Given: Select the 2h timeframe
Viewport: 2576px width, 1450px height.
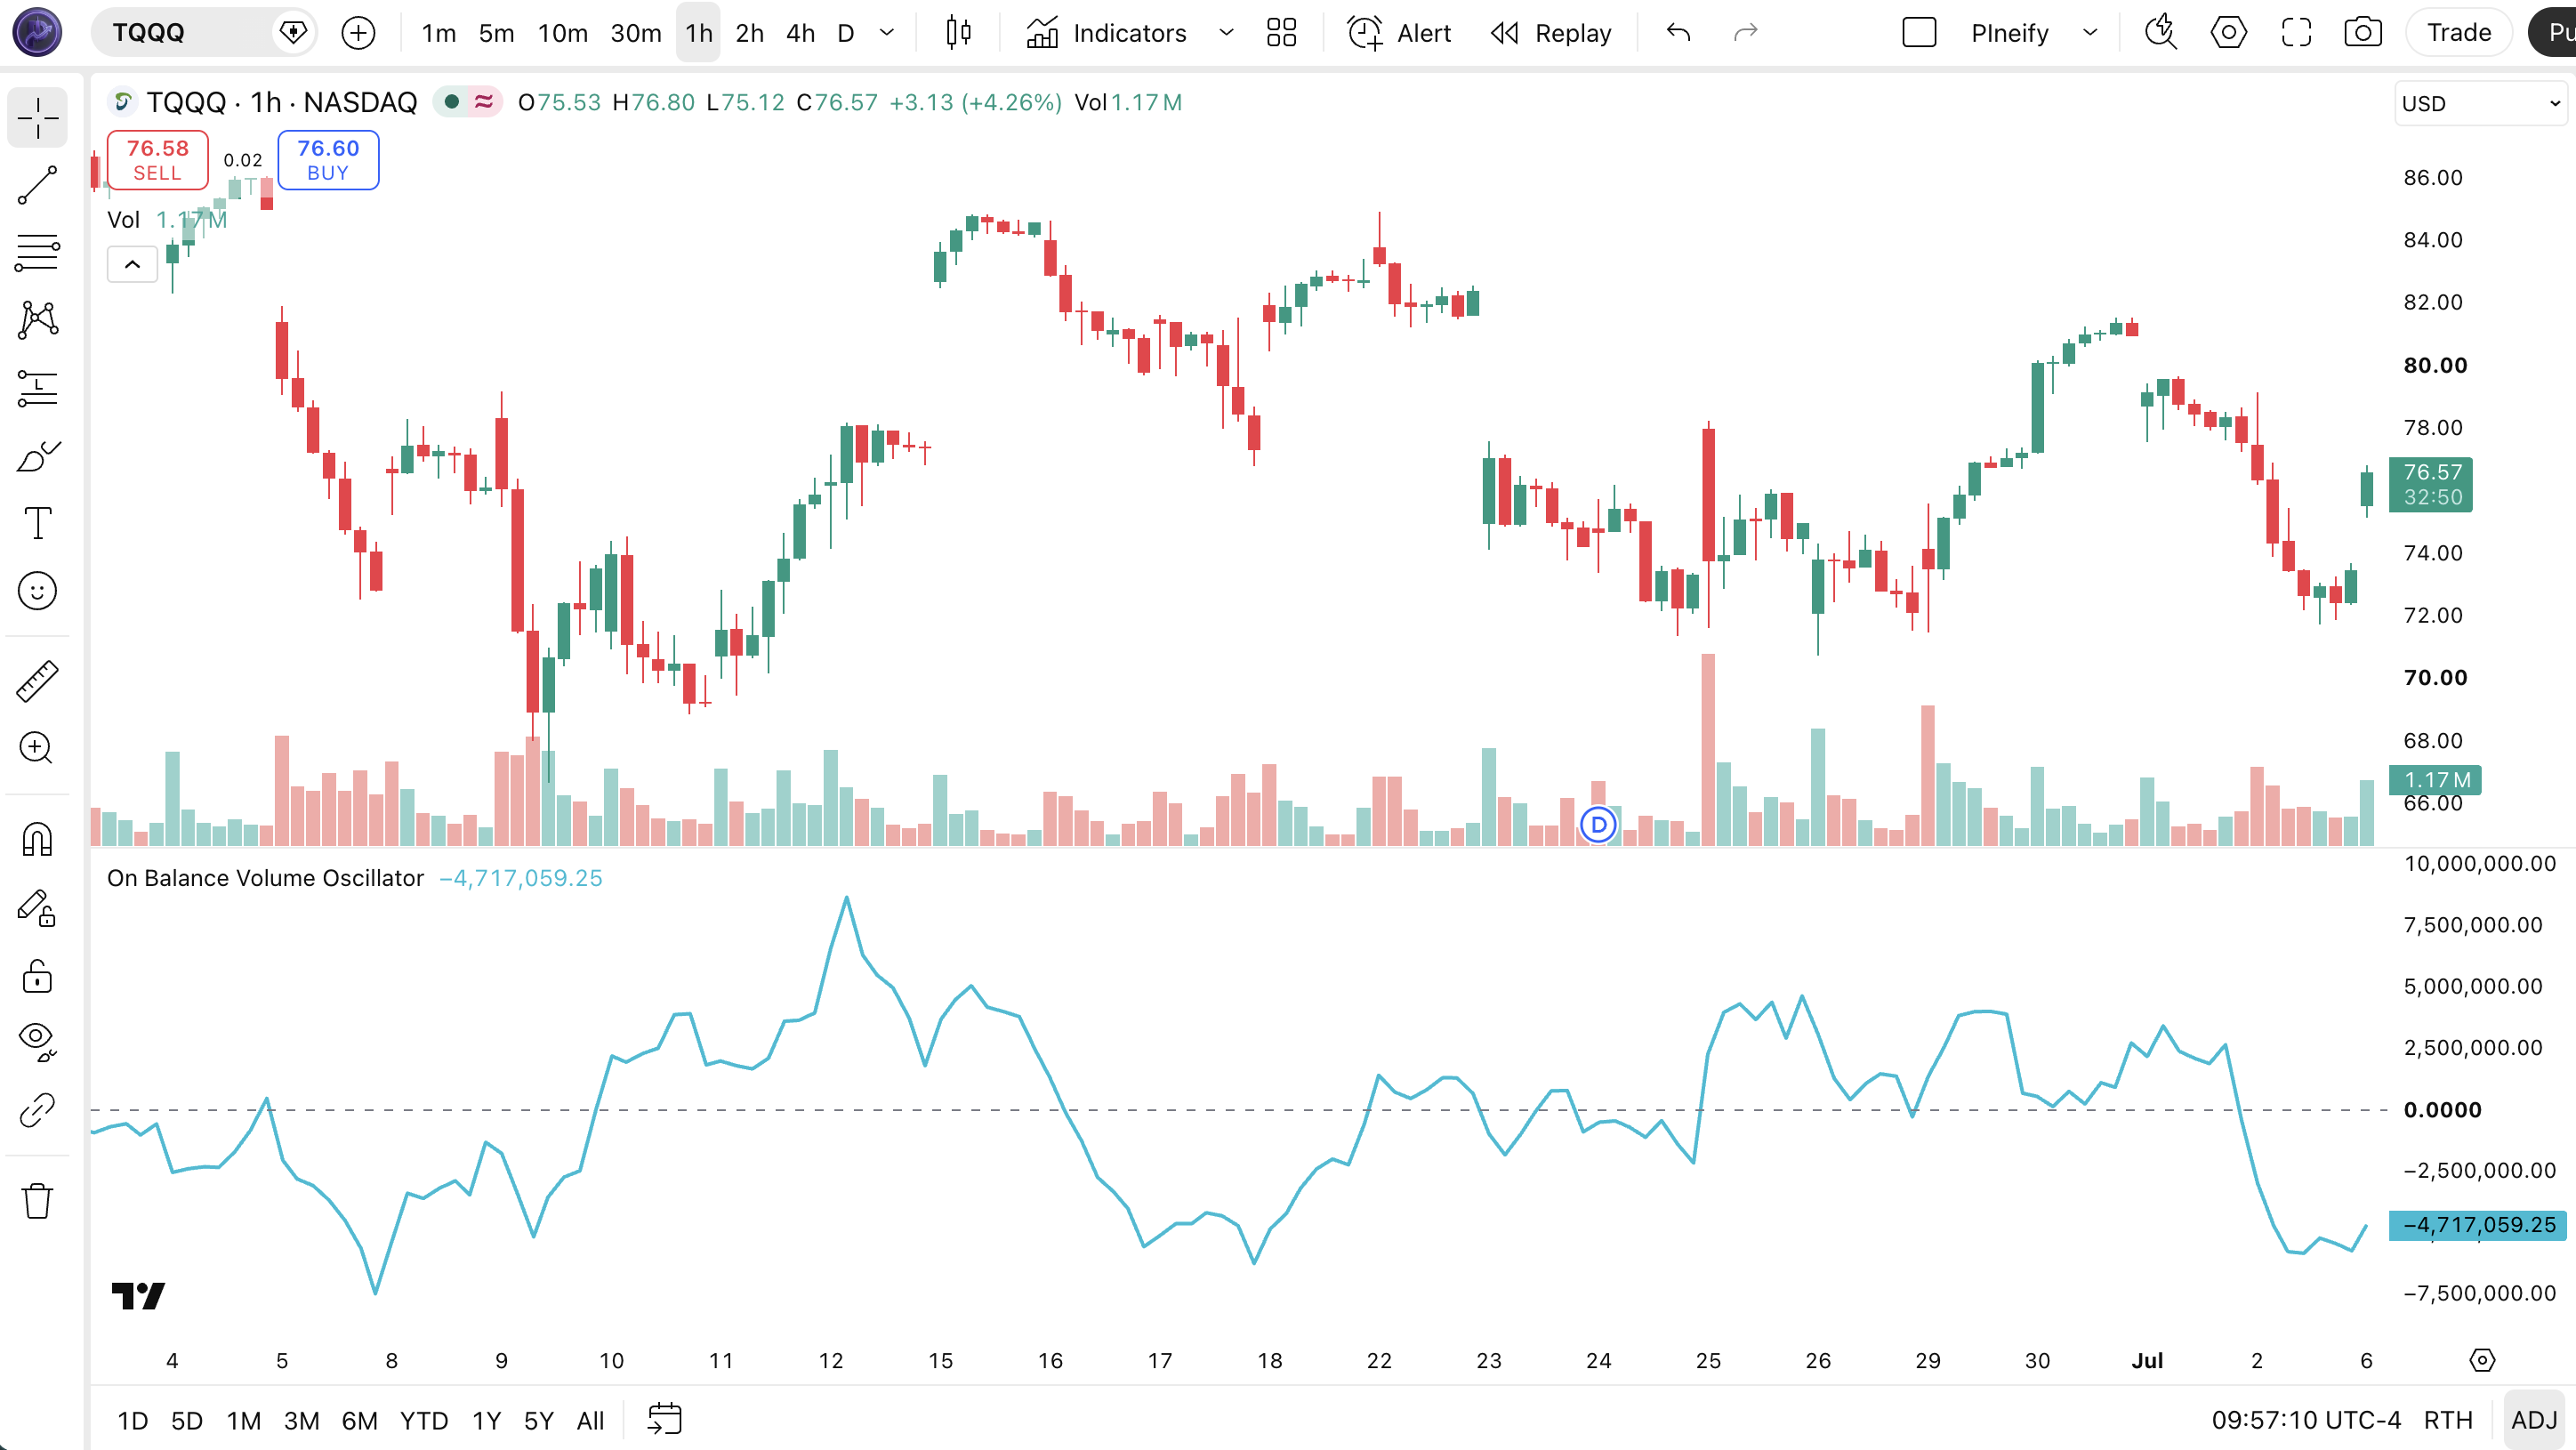Looking at the screenshot, I should click(749, 33).
